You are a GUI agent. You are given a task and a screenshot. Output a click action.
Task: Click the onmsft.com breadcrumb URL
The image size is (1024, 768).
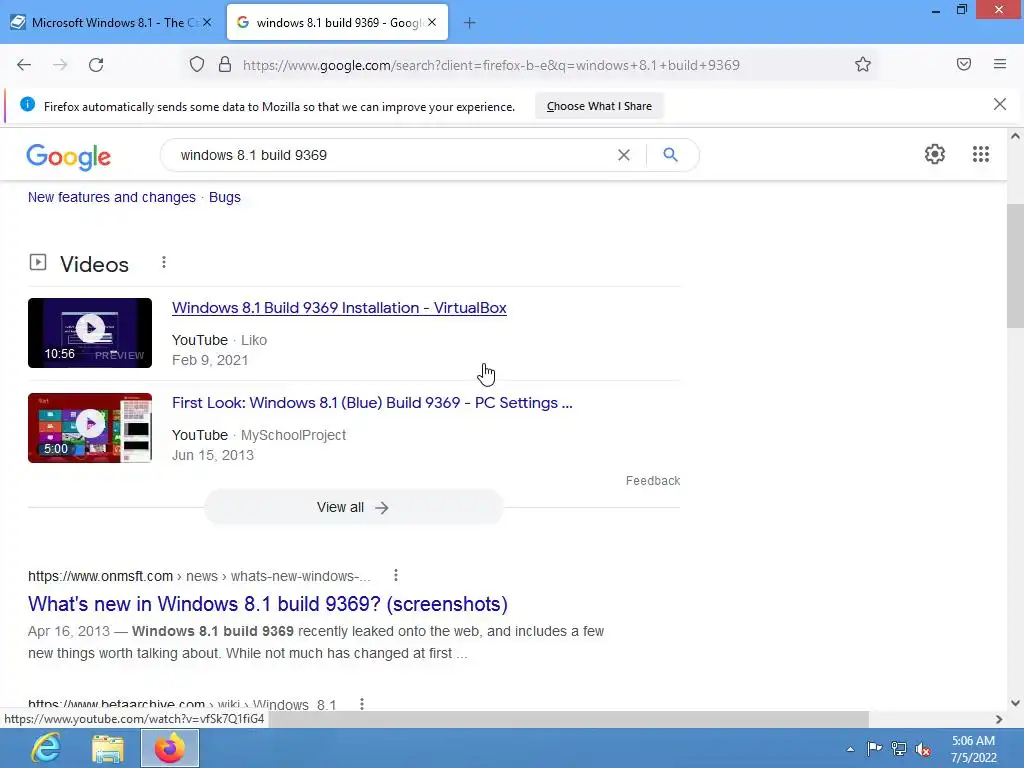(x=199, y=576)
